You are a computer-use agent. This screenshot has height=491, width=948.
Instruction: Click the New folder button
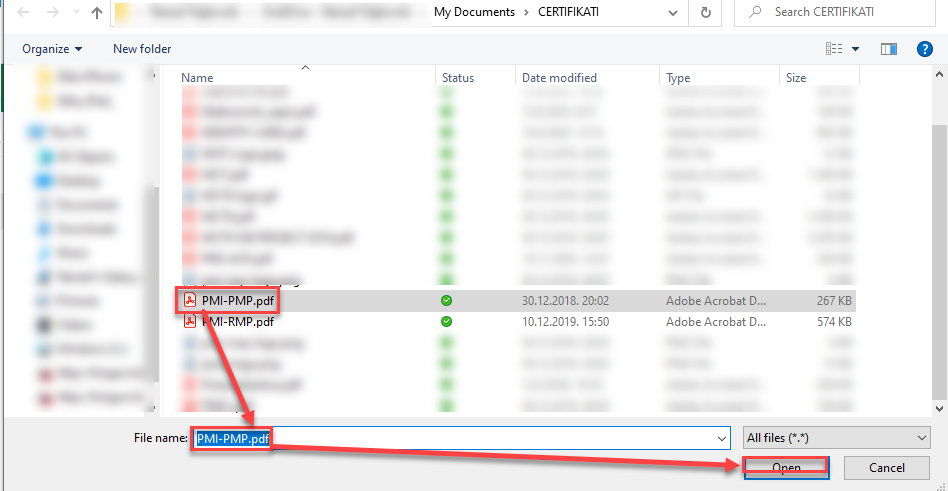[142, 49]
